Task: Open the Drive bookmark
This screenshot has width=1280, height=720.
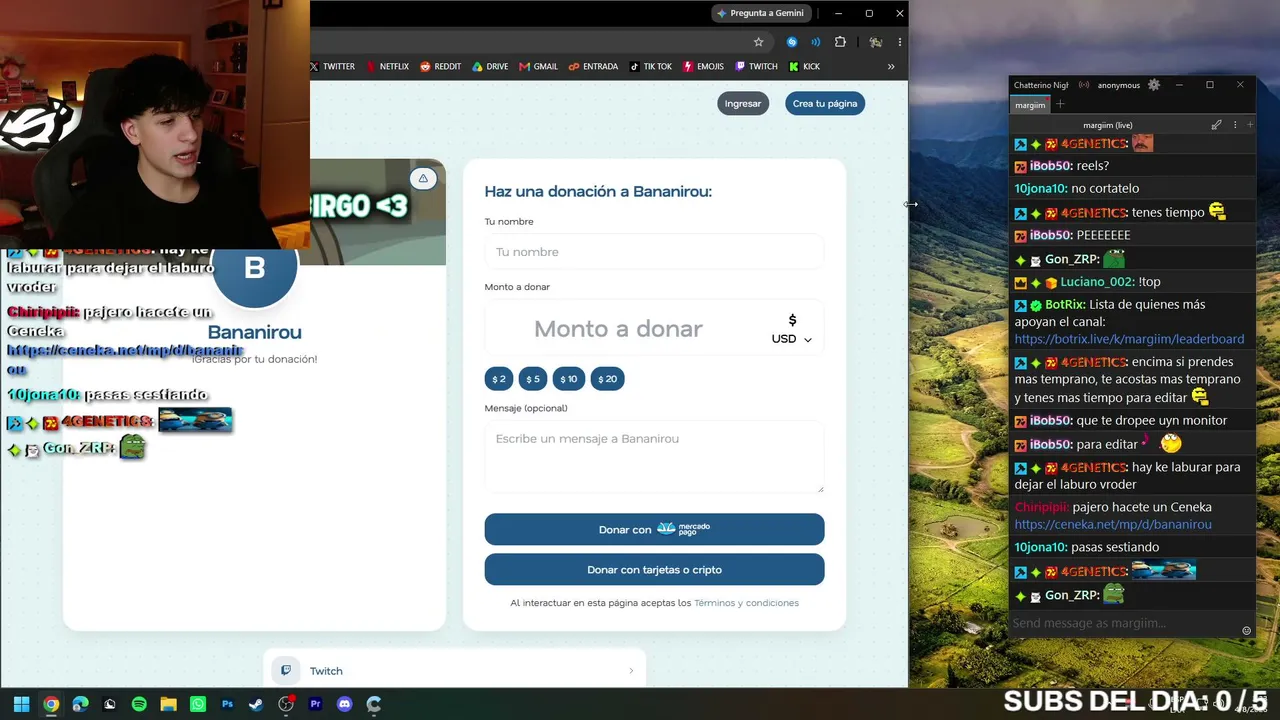Action: [490, 67]
